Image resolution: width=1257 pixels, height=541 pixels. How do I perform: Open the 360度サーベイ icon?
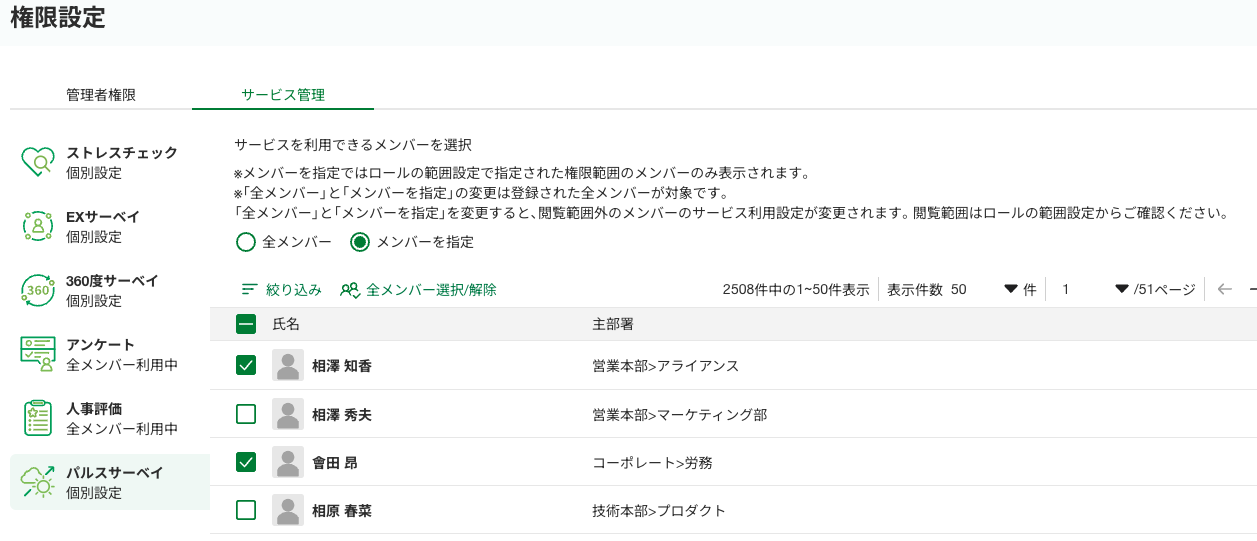(38, 290)
